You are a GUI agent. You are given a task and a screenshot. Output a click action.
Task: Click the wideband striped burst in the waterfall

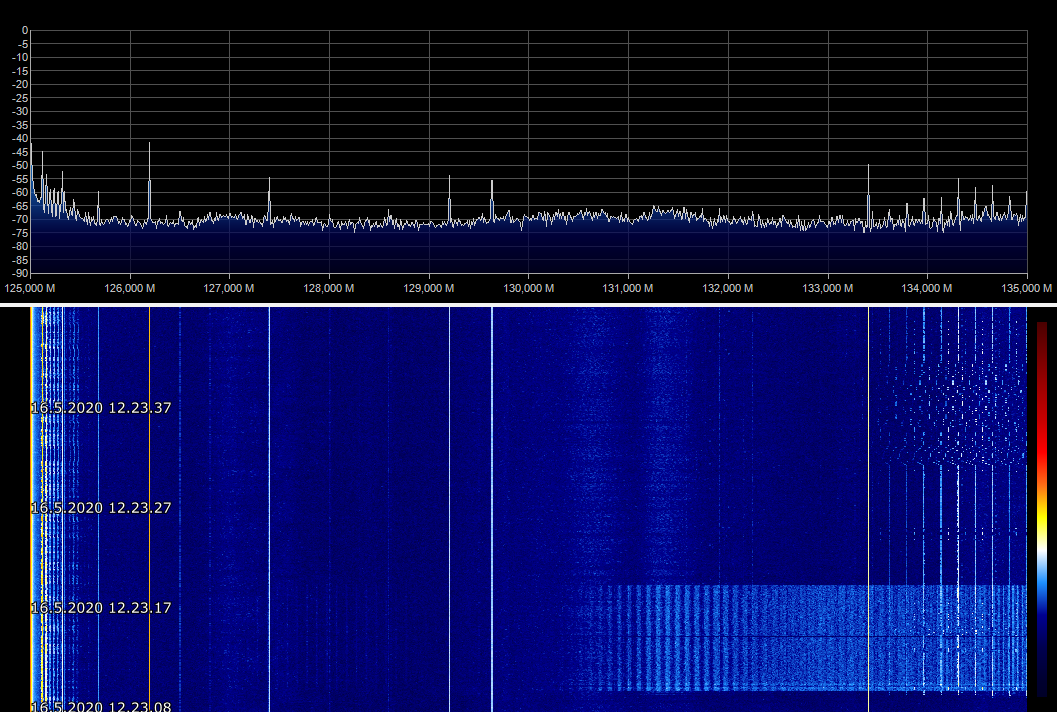(800, 636)
